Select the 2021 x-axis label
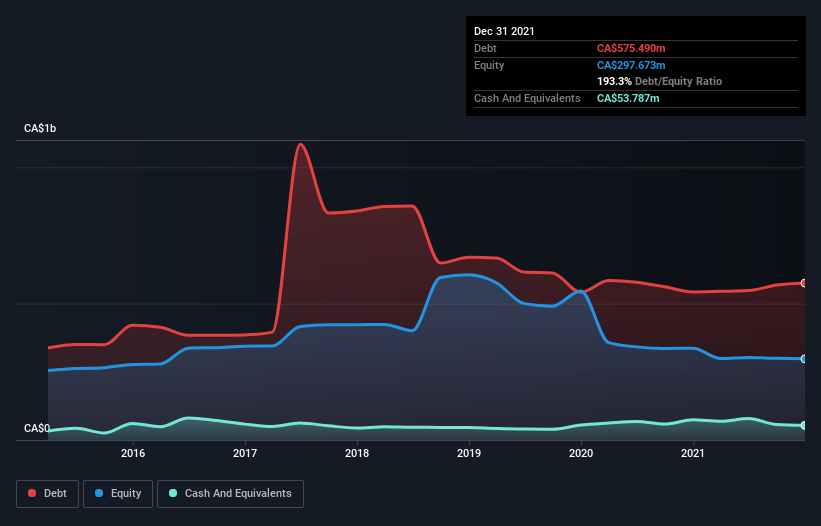Image resolution: width=821 pixels, height=526 pixels. 693,453
